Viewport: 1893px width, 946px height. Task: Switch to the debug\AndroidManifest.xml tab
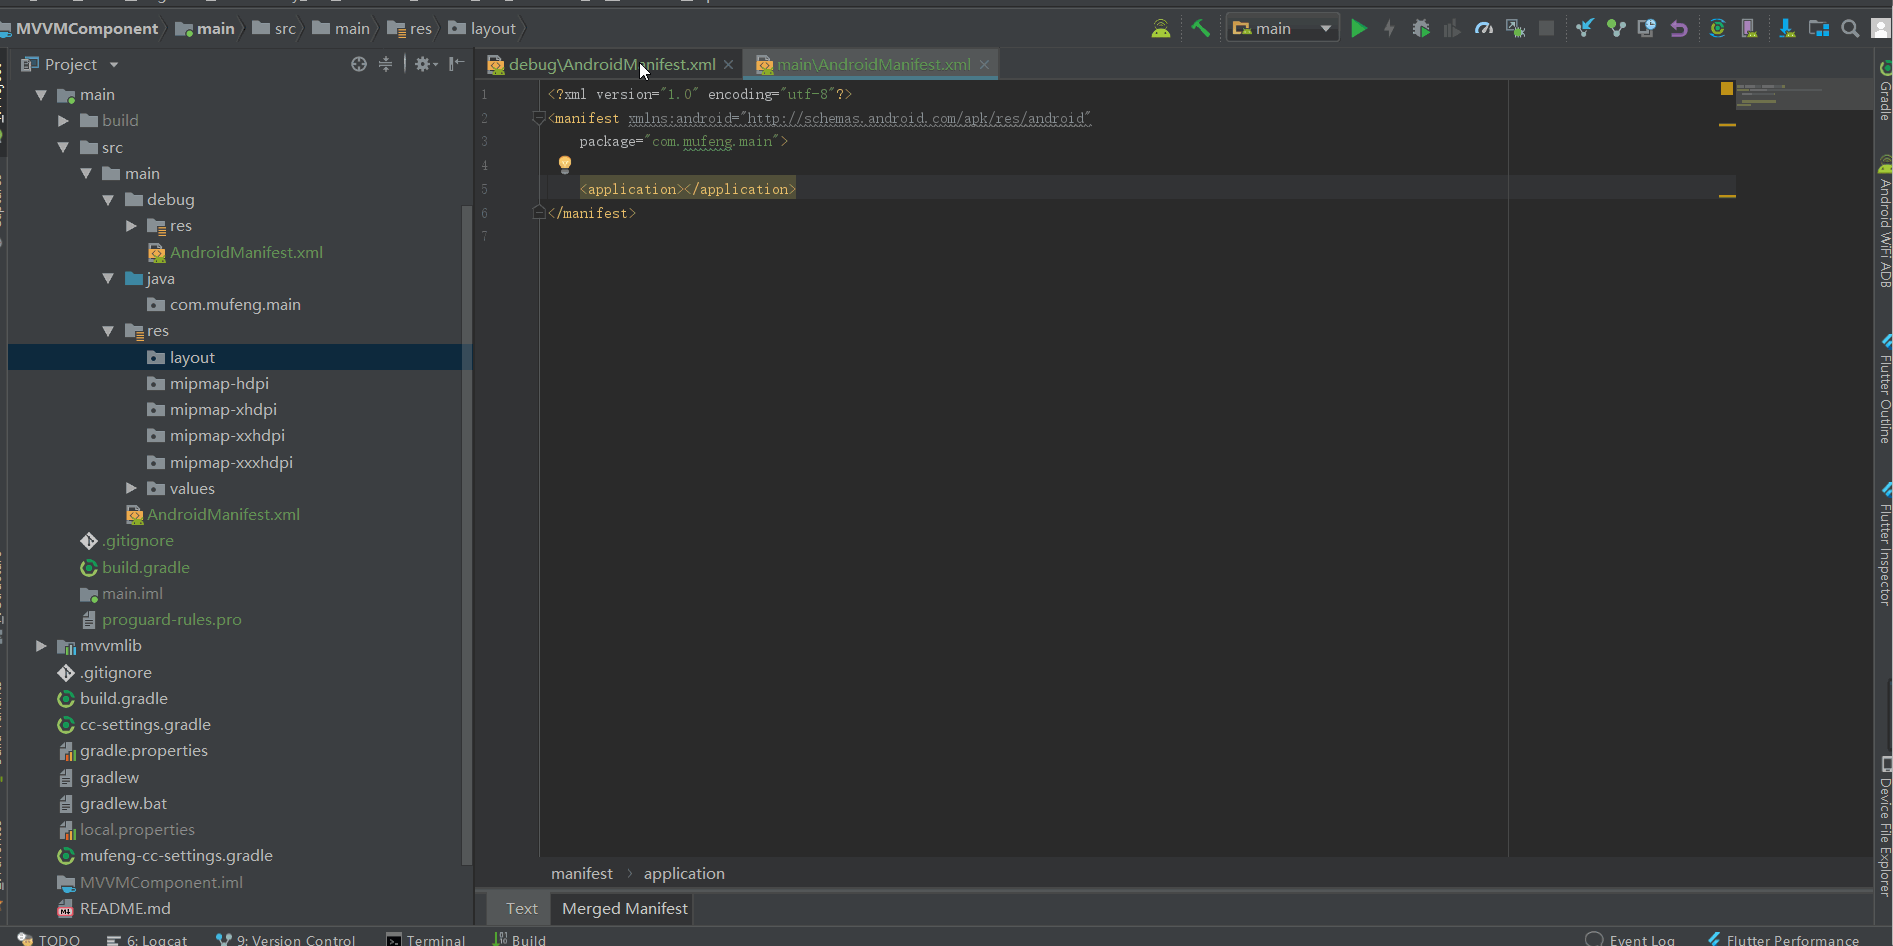611,65
